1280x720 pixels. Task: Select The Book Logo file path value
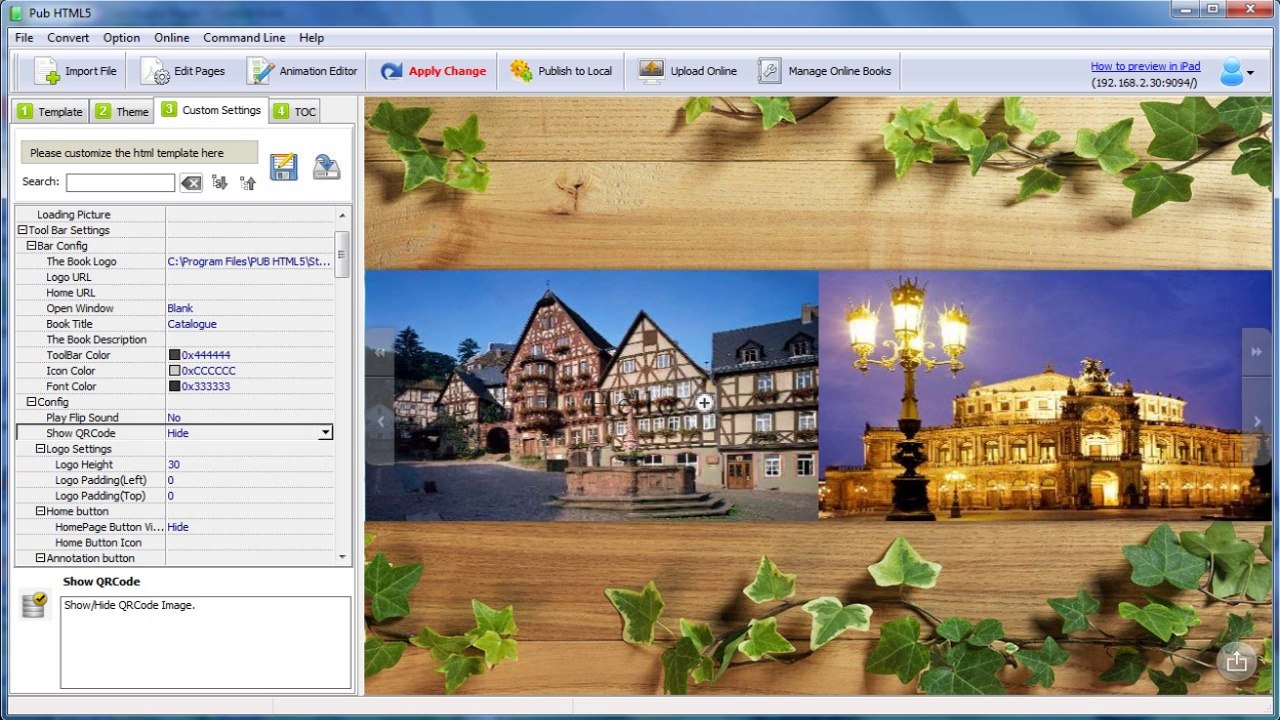[249, 262]
